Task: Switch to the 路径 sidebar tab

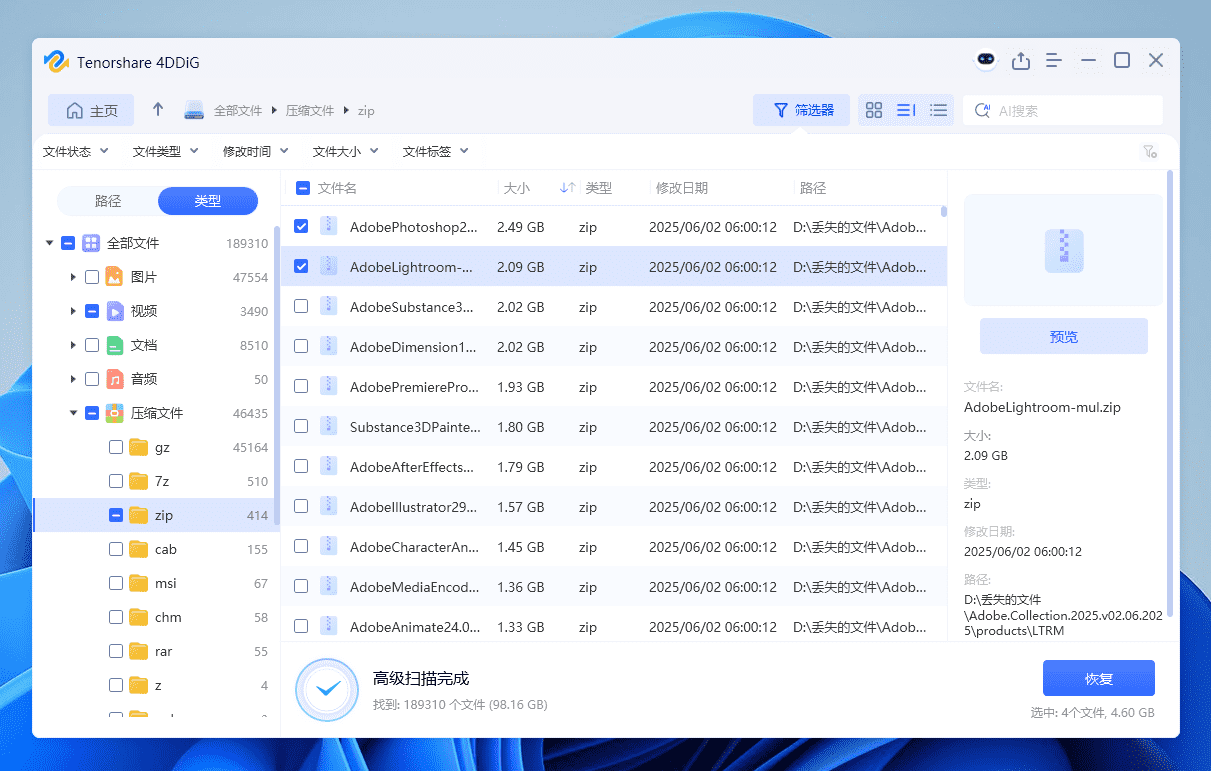Action: coord(107,200)
